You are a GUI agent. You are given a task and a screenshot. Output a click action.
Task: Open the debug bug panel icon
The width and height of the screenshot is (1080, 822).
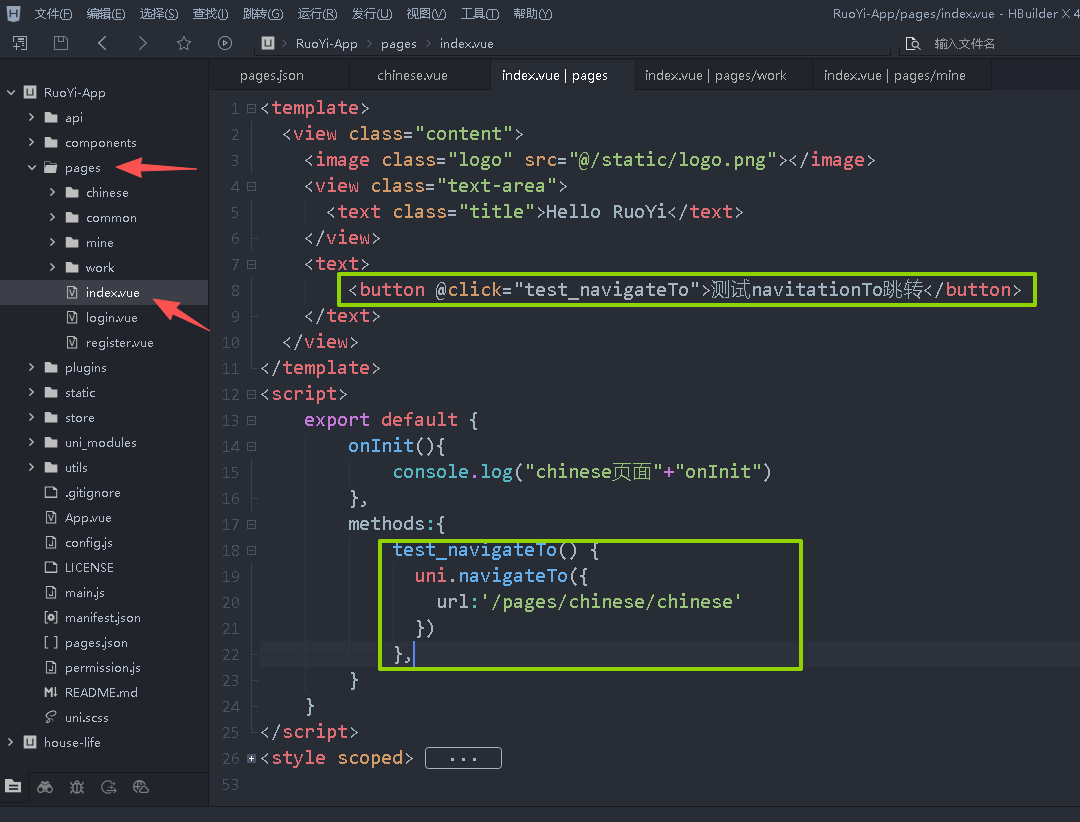[x=77, y=787]
